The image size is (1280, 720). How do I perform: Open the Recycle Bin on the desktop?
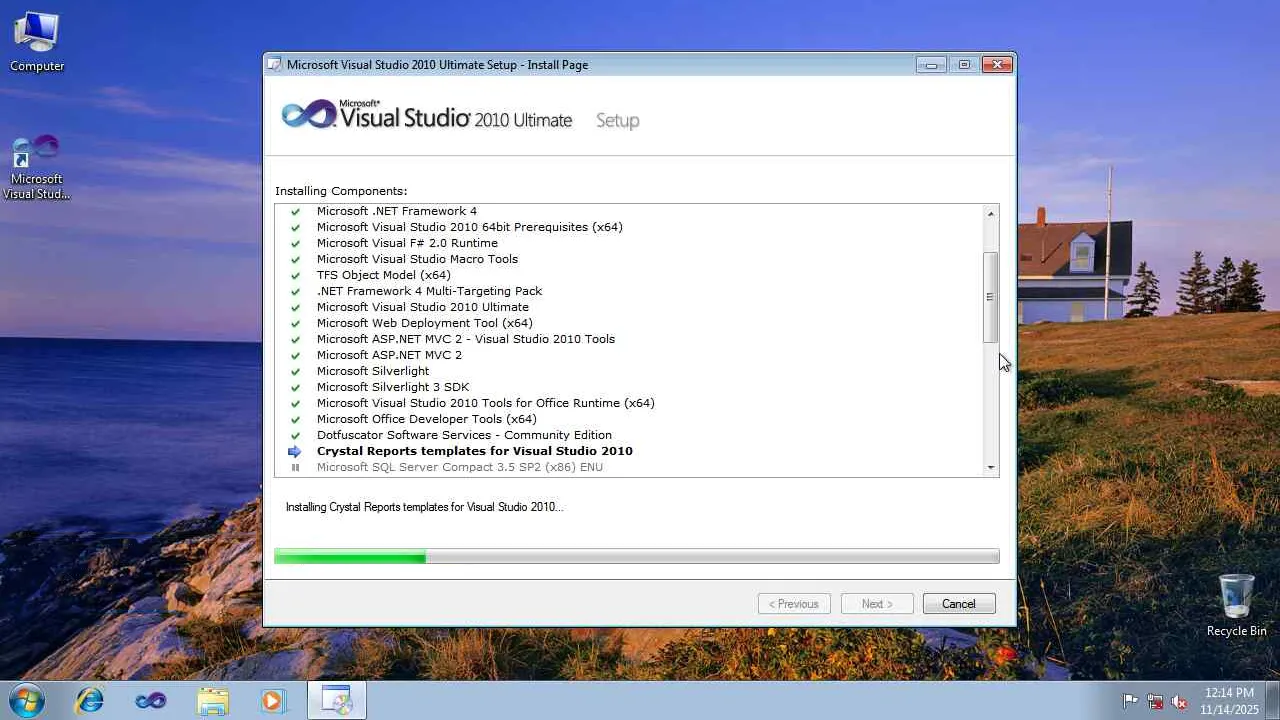click(1236, 605)
